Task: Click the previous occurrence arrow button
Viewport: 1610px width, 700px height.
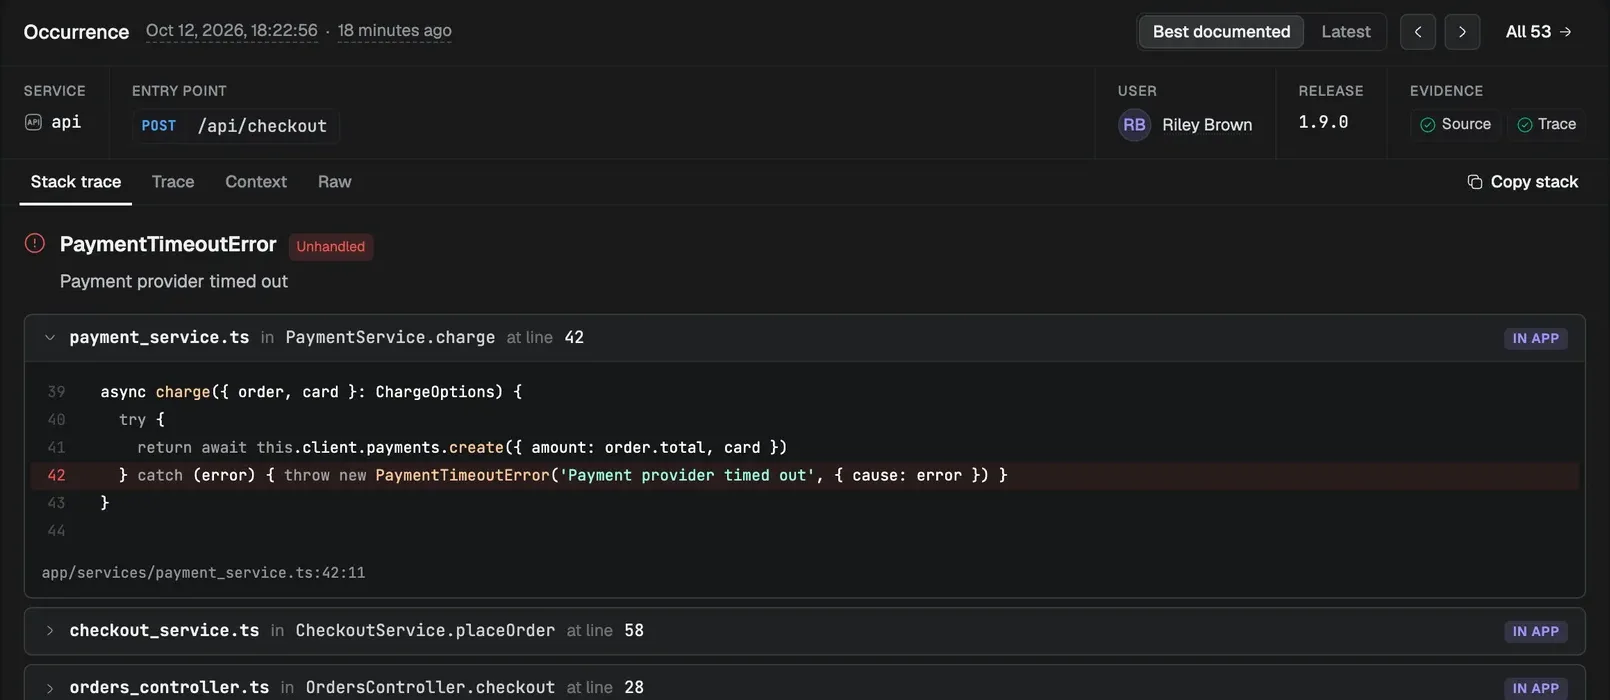Action: 1417,32
